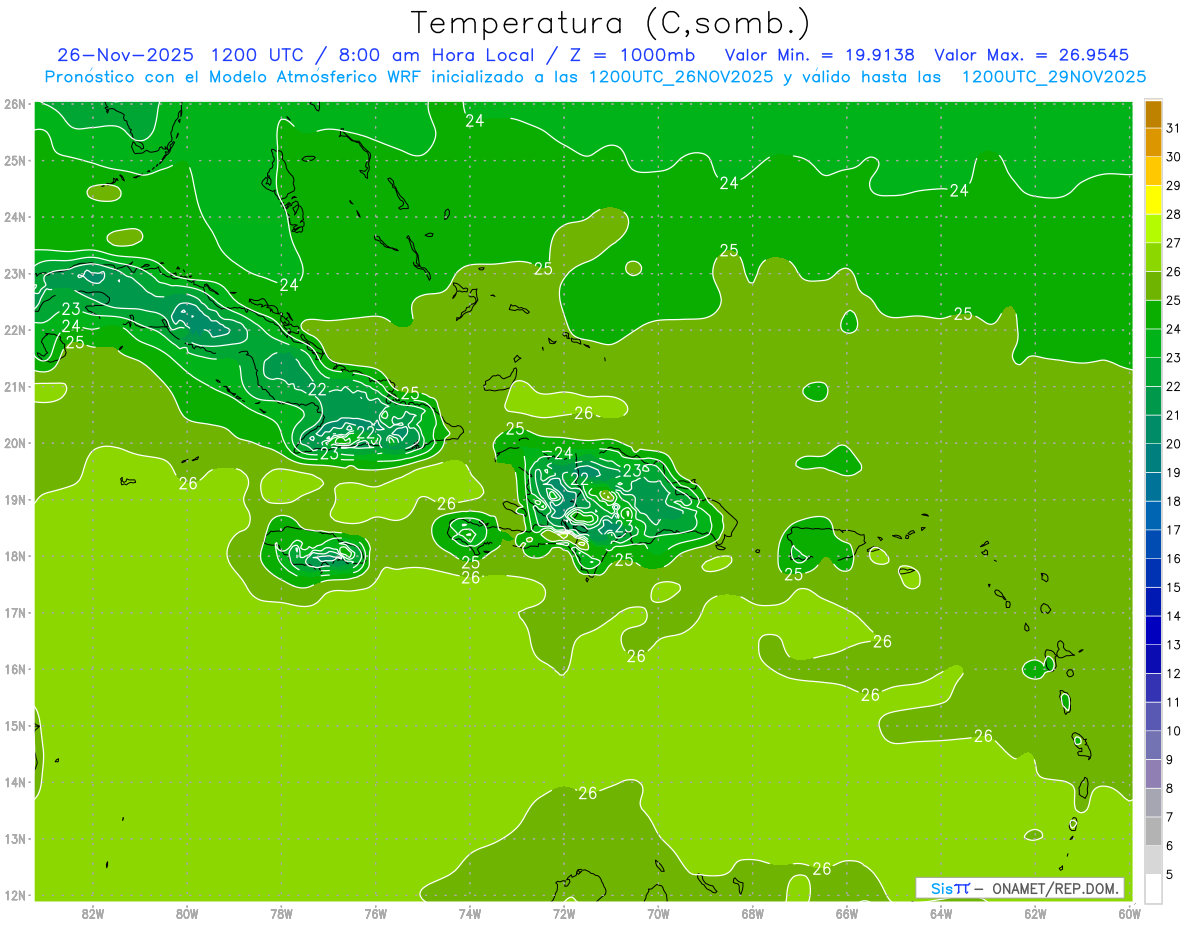The width and height of the screenshot is (1200, 927).
Task: Click the '66W' longitude axis label
Action: tap(847, 913)
